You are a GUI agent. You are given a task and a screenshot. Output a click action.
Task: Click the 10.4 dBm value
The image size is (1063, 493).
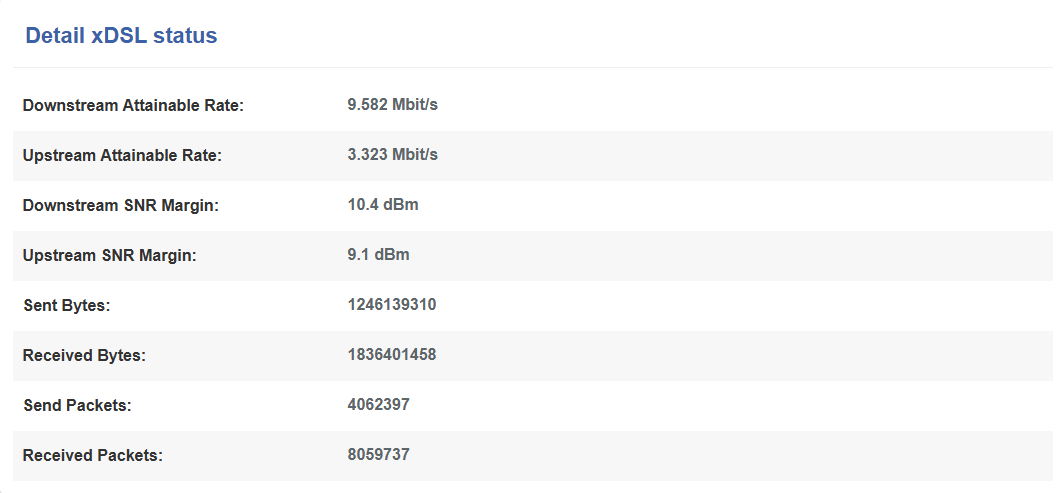point(383,205)
